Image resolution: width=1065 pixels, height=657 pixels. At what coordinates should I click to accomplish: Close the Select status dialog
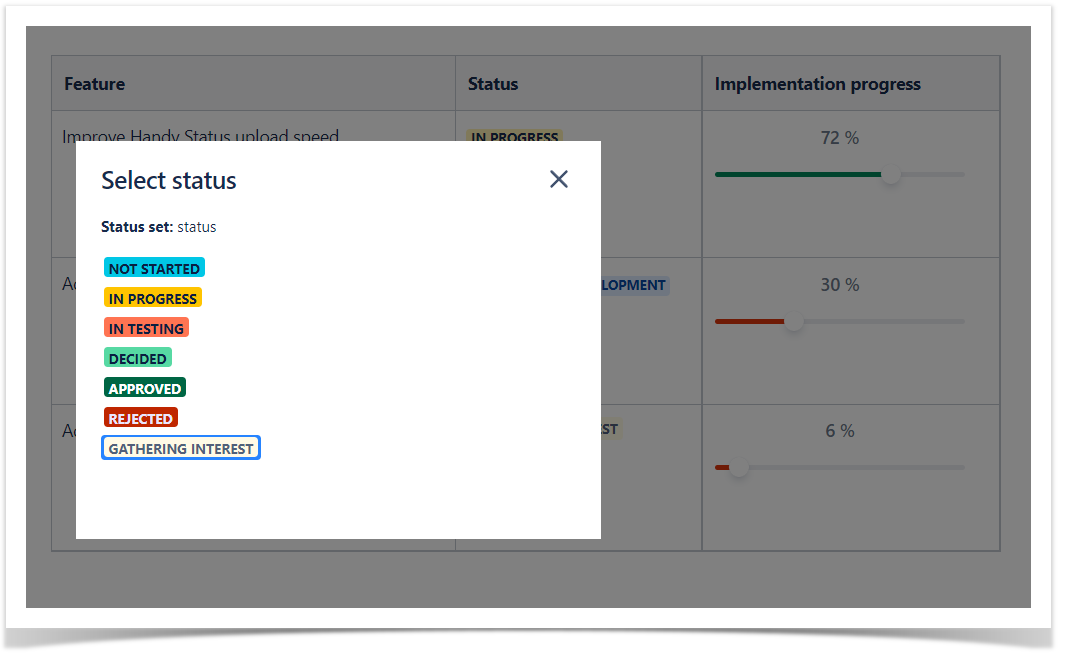[x=558, y=179]
